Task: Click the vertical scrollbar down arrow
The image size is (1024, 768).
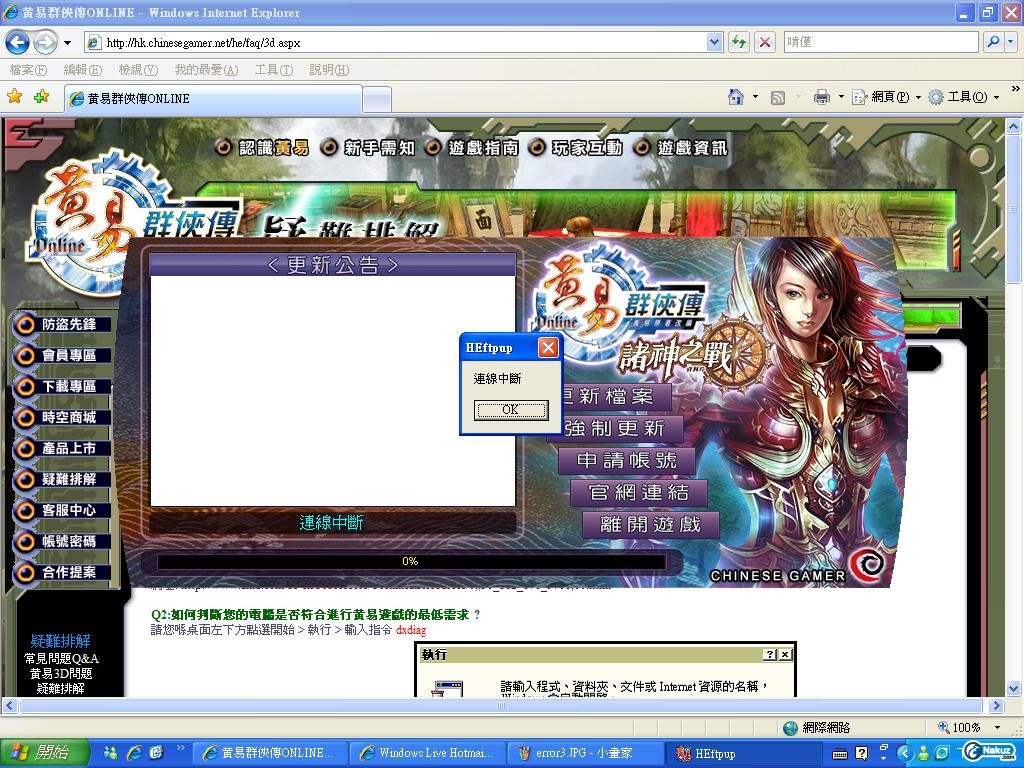Action: 1014,688
